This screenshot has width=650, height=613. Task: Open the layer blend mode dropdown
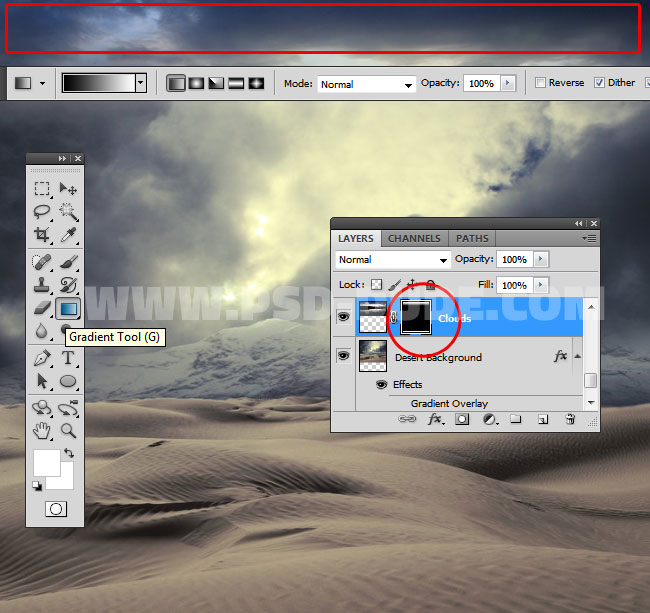click(x=392, y=260)
